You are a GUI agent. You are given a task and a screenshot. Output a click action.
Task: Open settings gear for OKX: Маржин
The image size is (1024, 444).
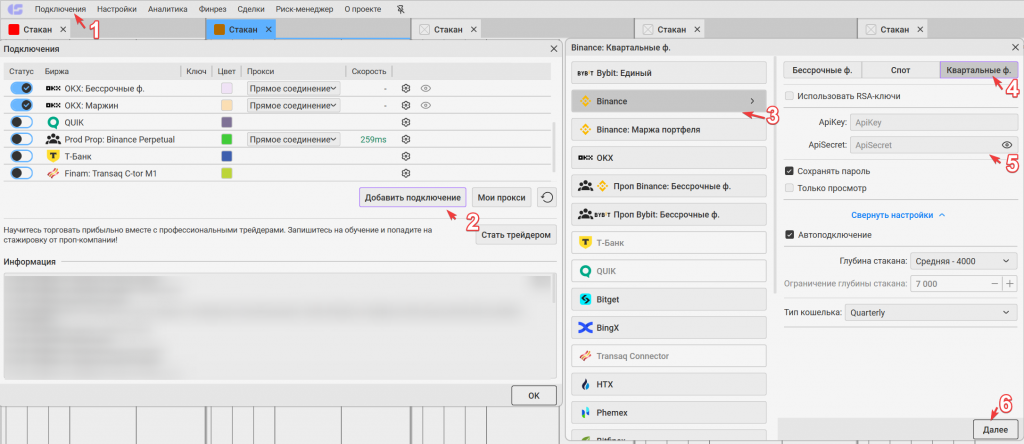pos(406,105)
